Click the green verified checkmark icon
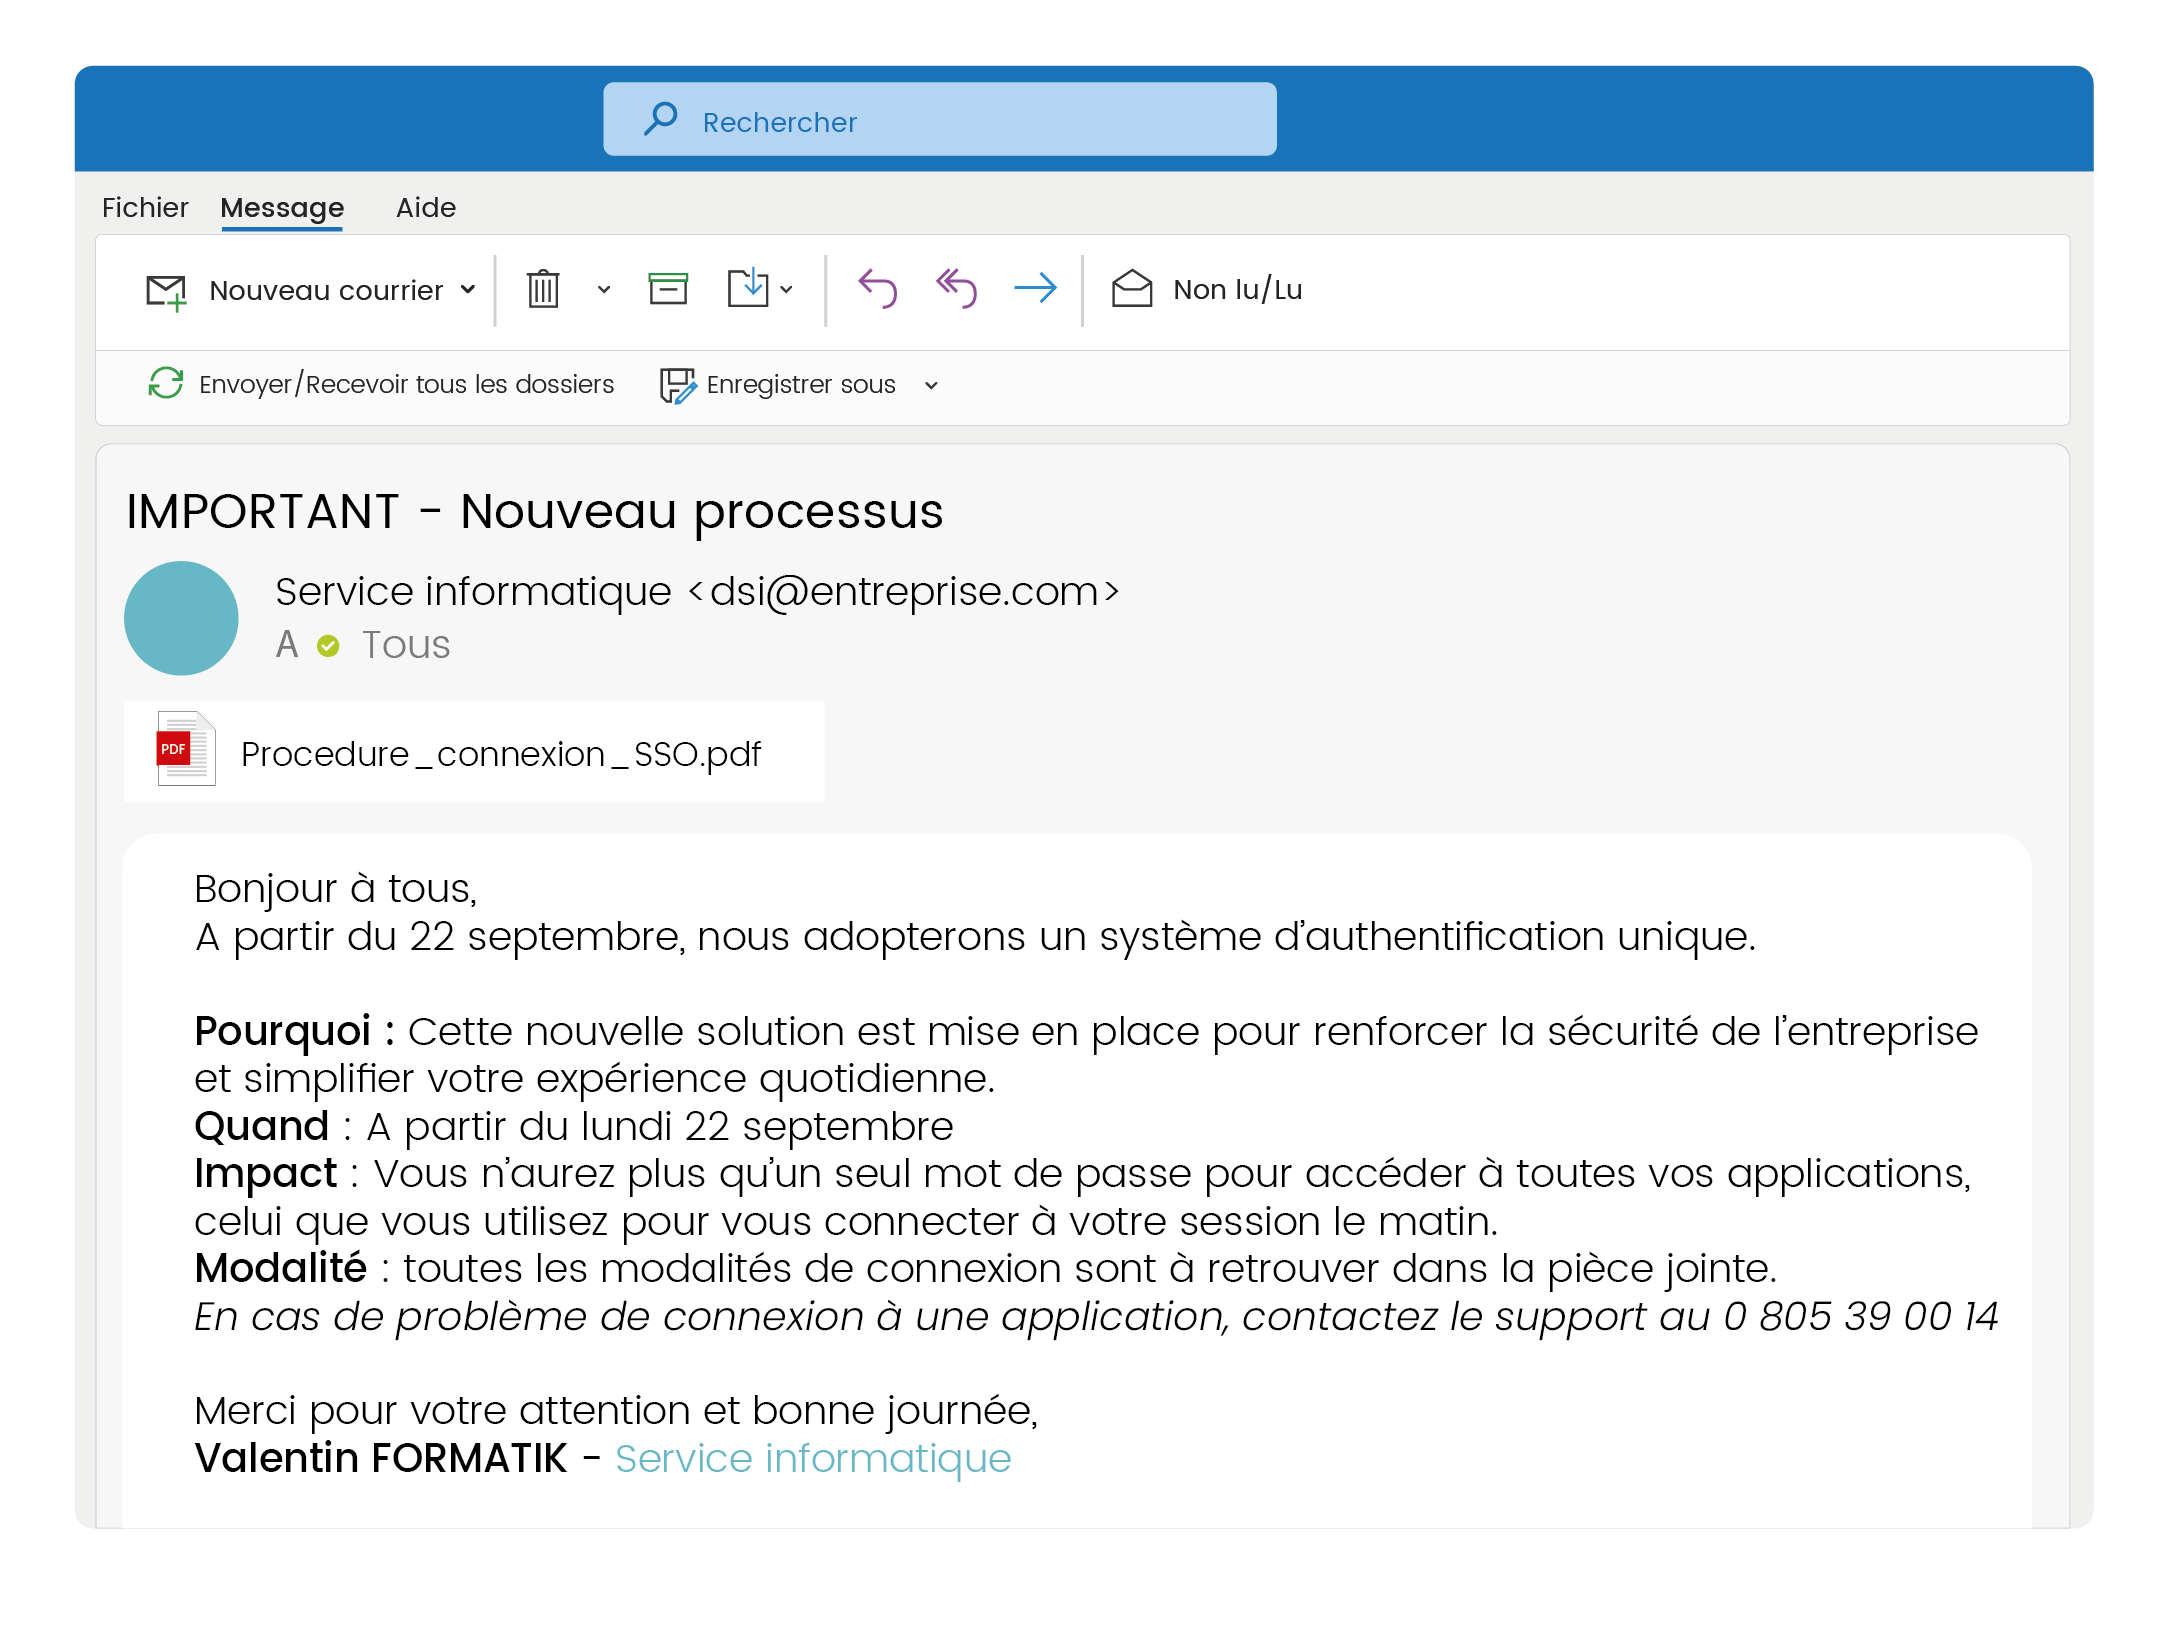 tap(328, 646)
